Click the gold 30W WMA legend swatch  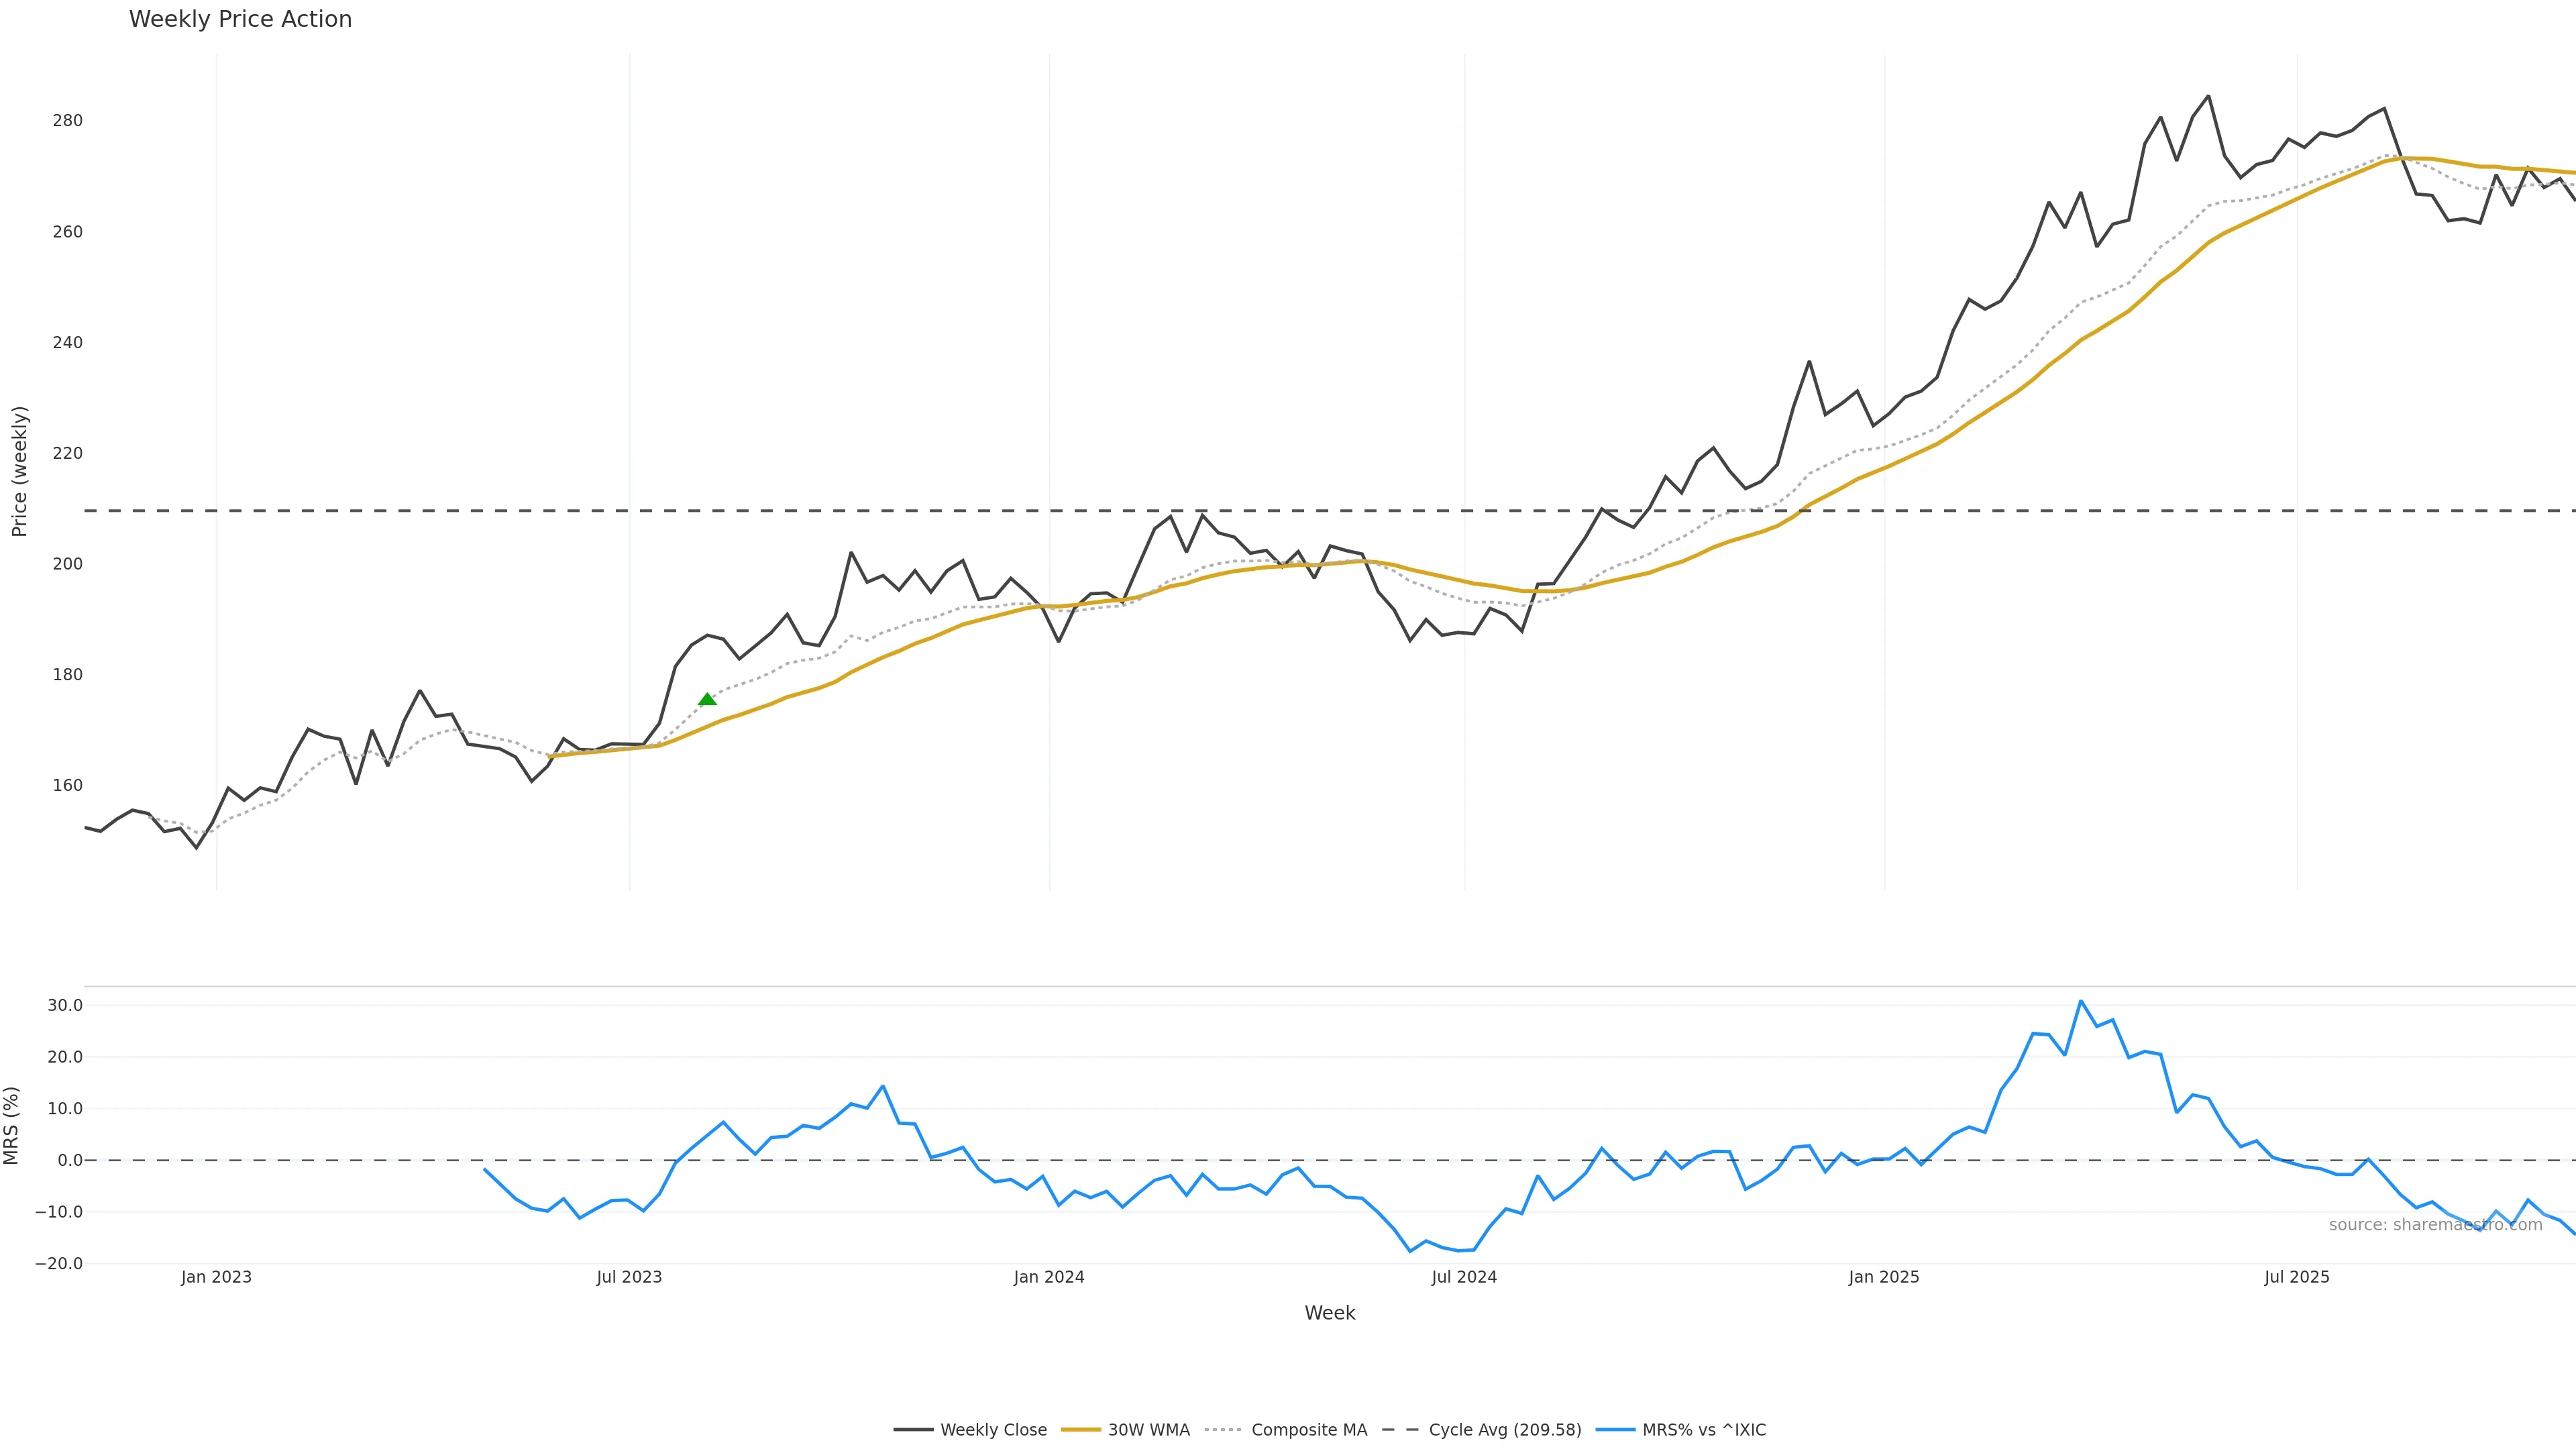1080,1430
